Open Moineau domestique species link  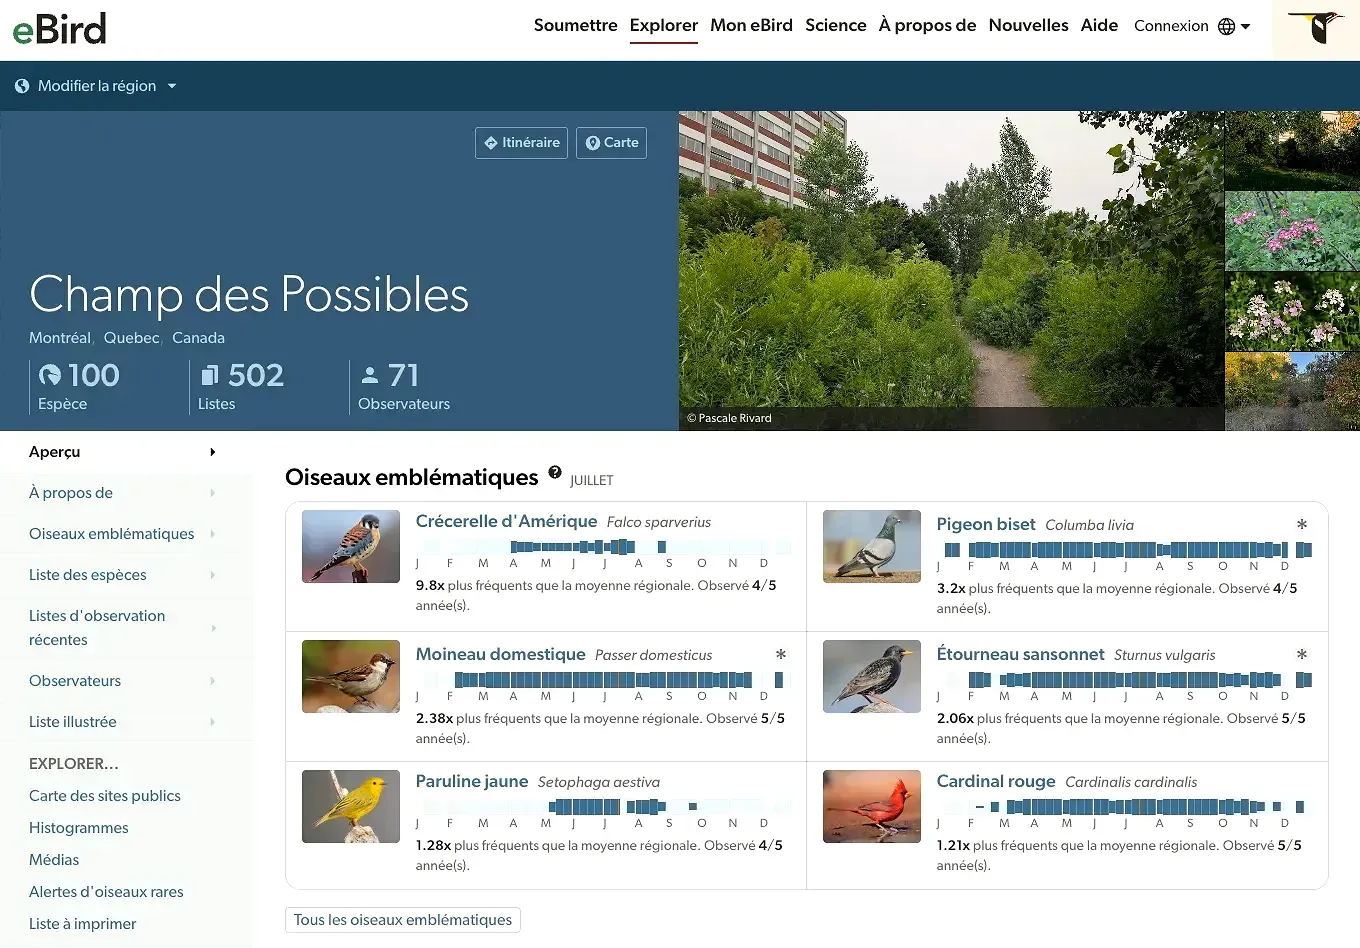pos(500,654)
